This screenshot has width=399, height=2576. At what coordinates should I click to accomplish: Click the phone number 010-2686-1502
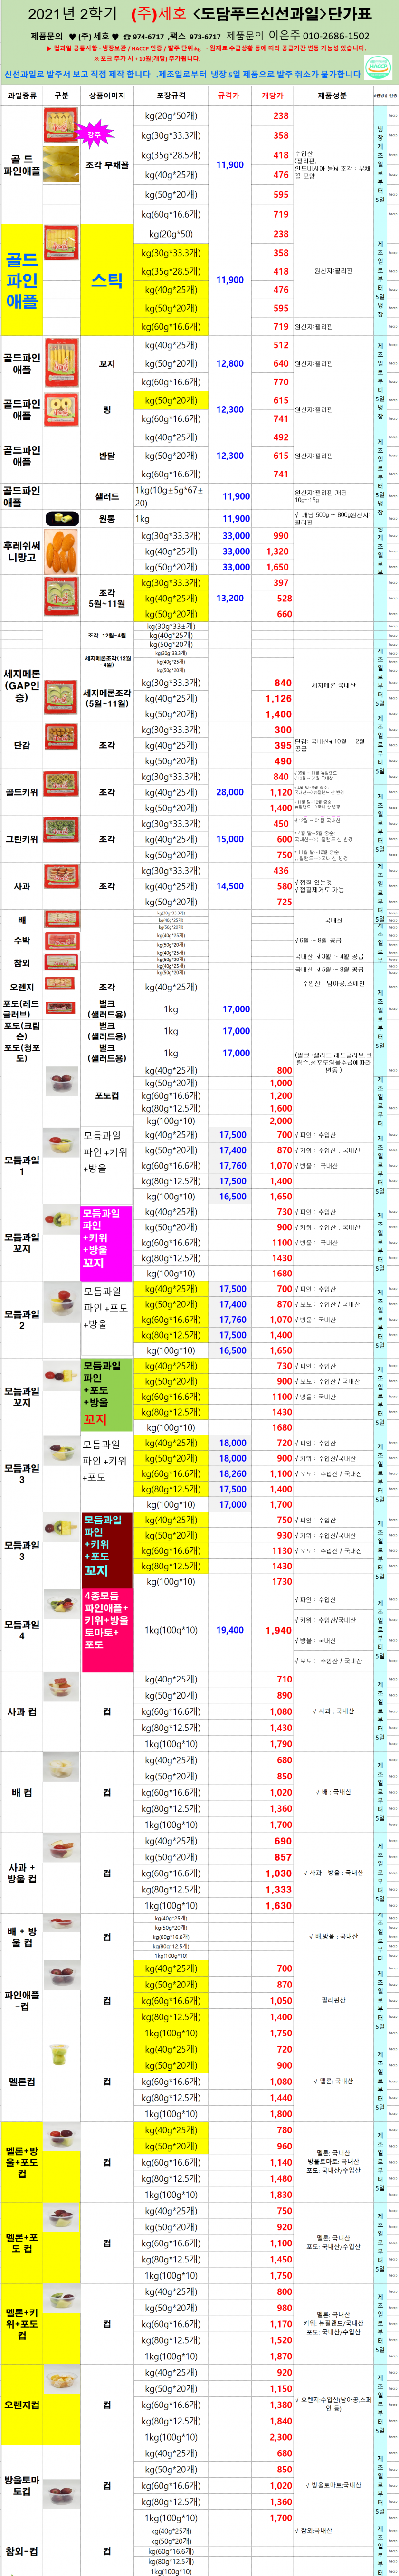[337, 36]
